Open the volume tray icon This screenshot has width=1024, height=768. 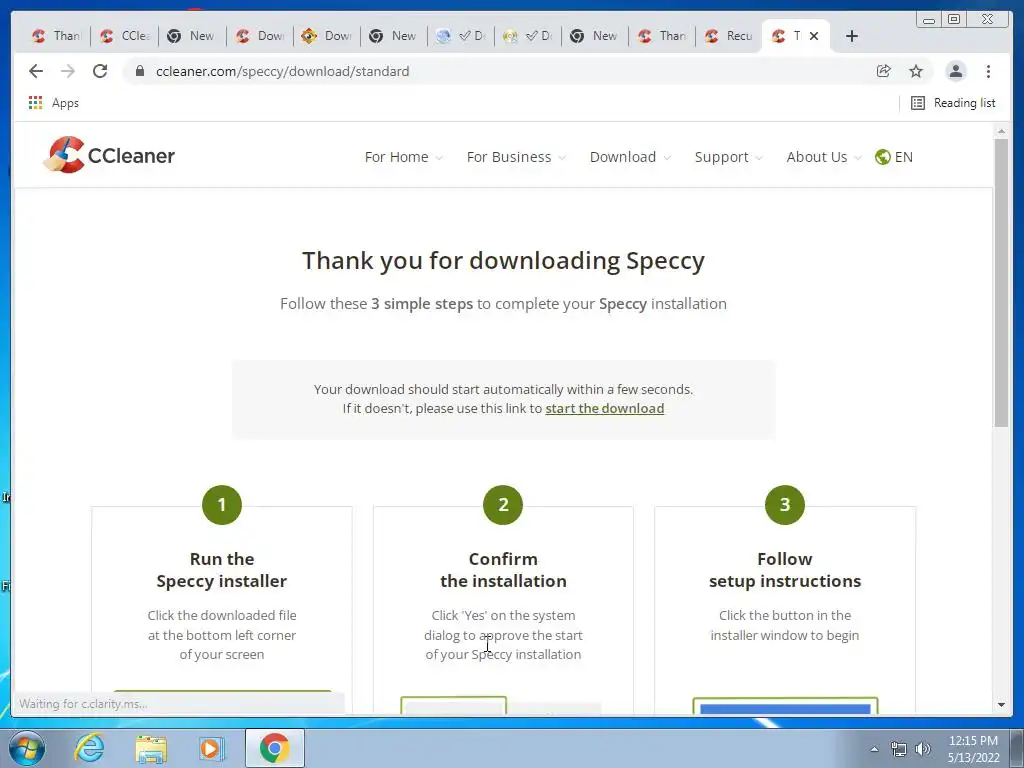point(923,749)
